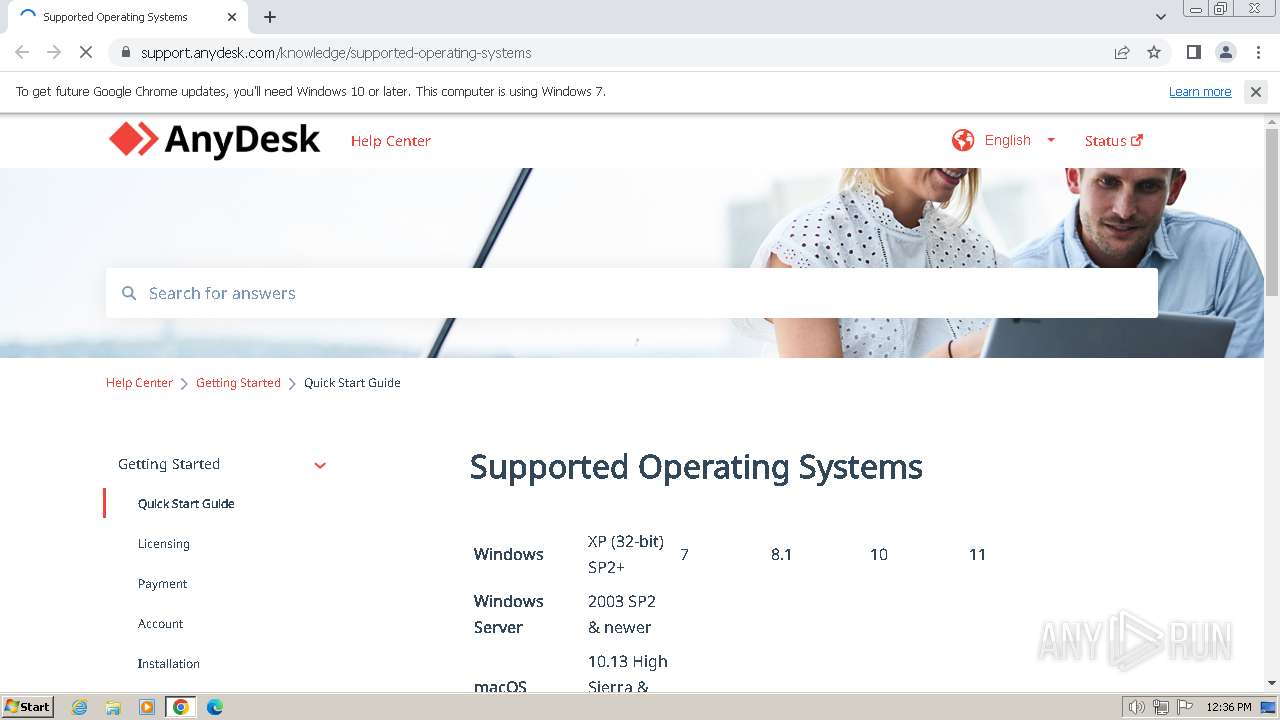The image size is (1280, 720).
Task: Click the Supported Operating Systems heading
Action: 696,467
